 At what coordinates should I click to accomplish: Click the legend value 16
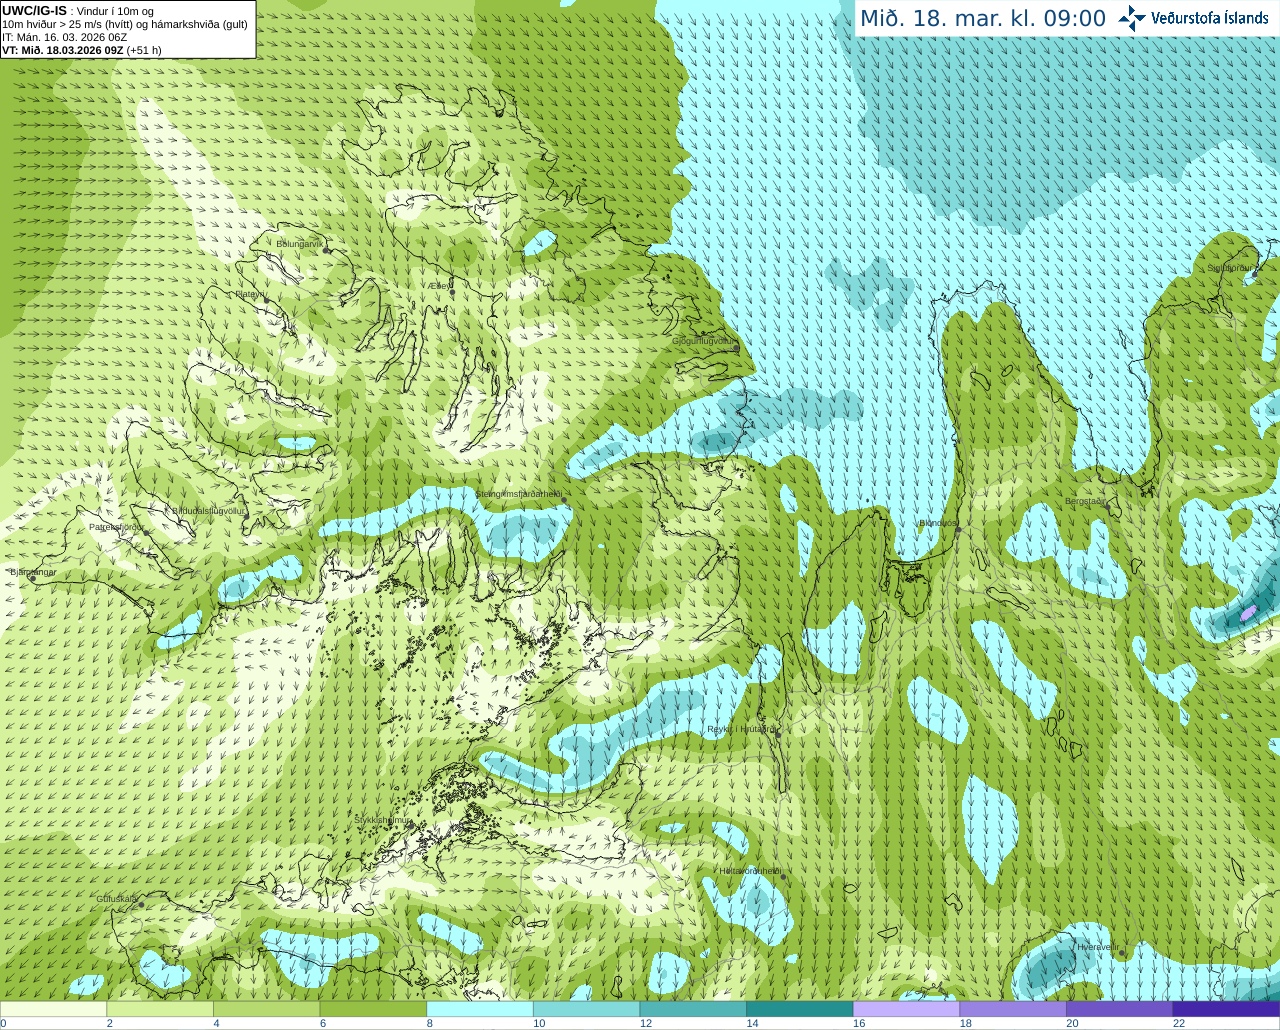(858, 1023)
